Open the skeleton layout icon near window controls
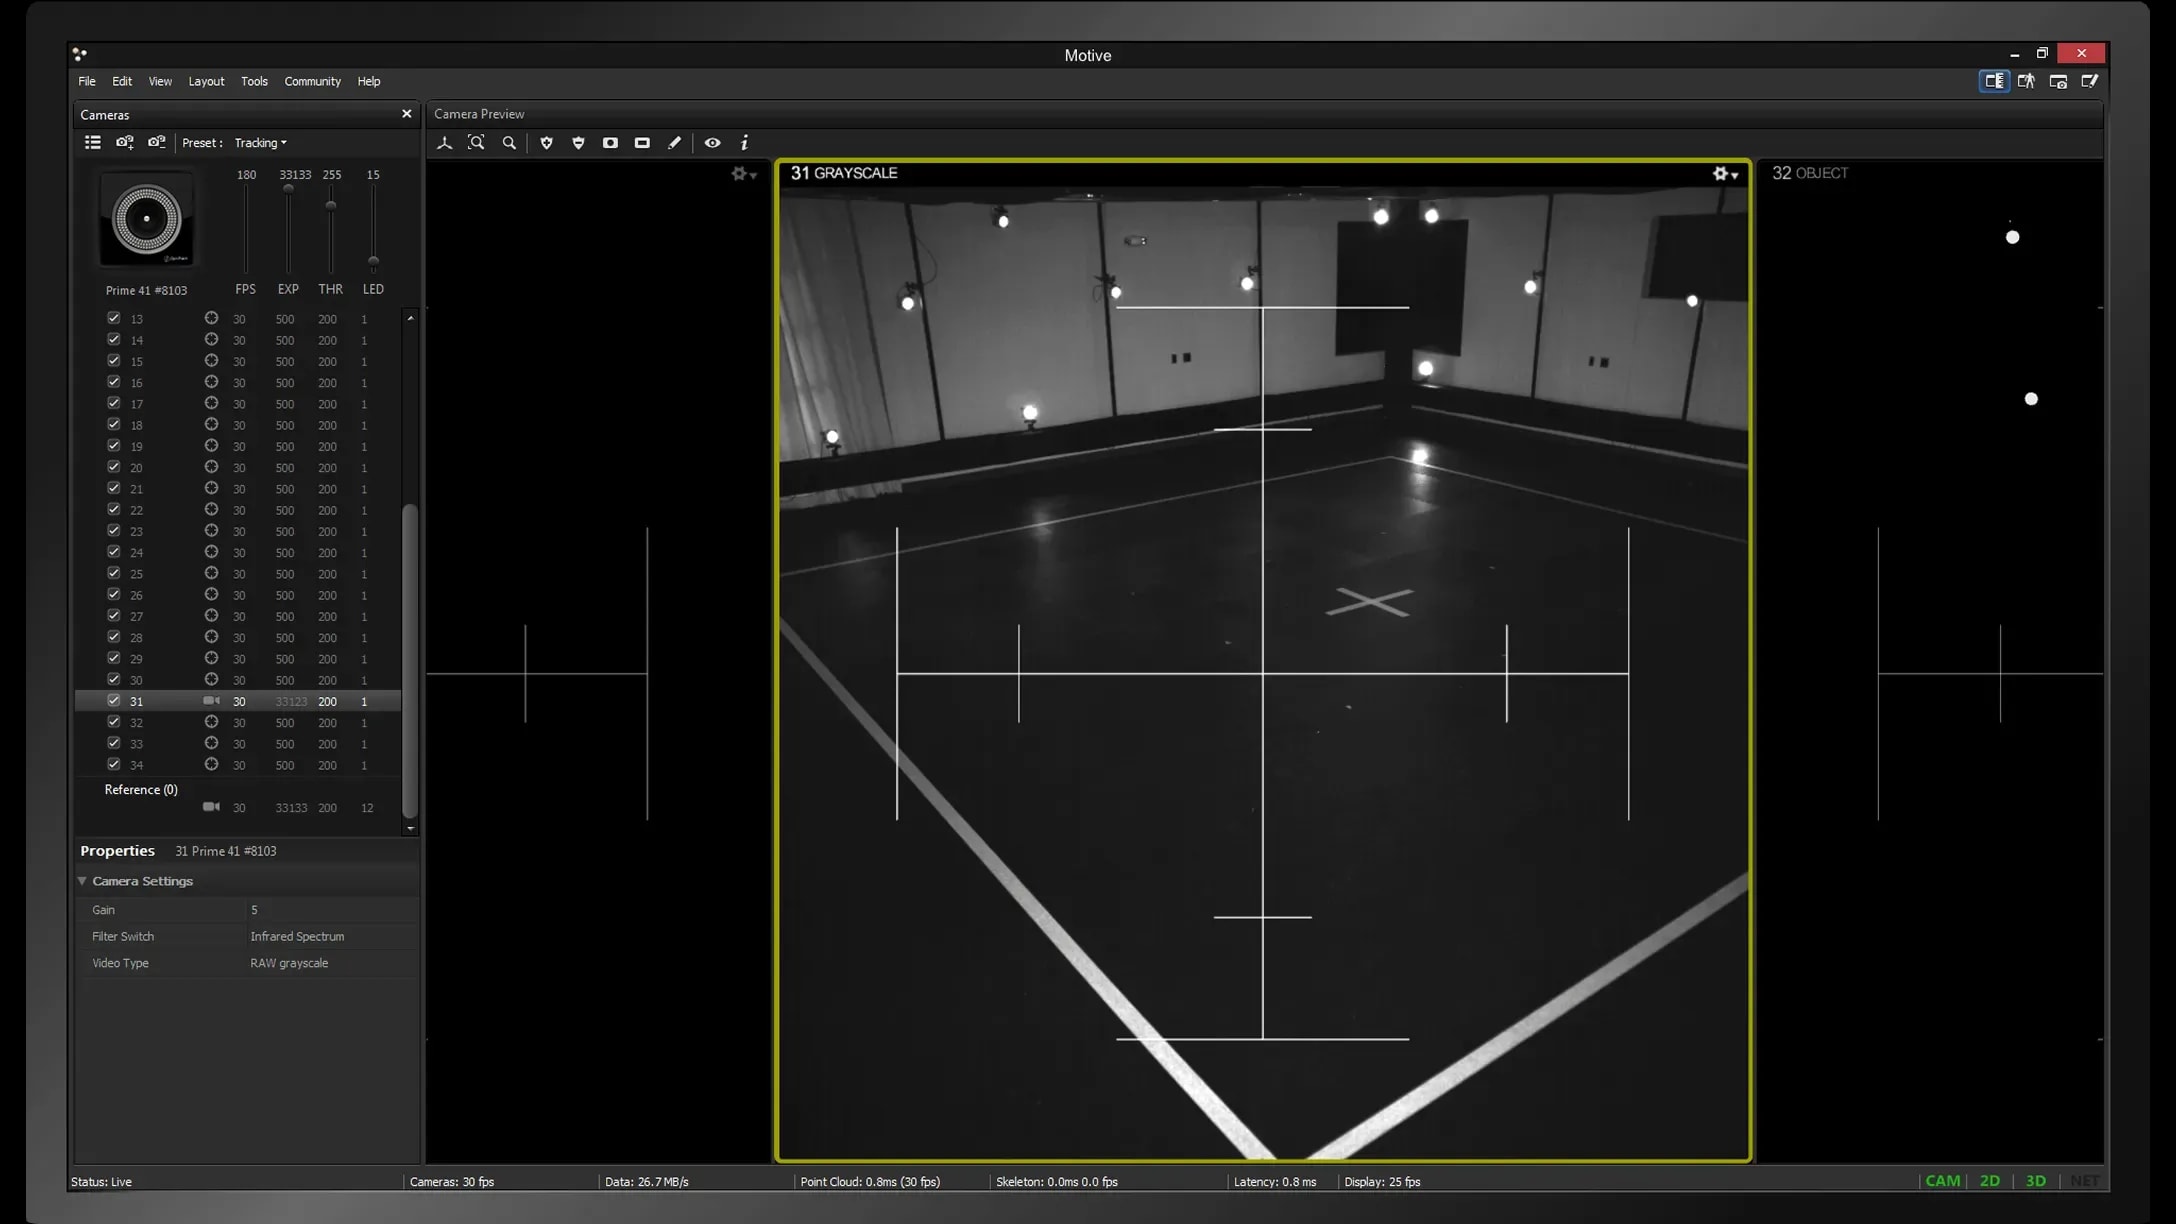 [2026, 81]
